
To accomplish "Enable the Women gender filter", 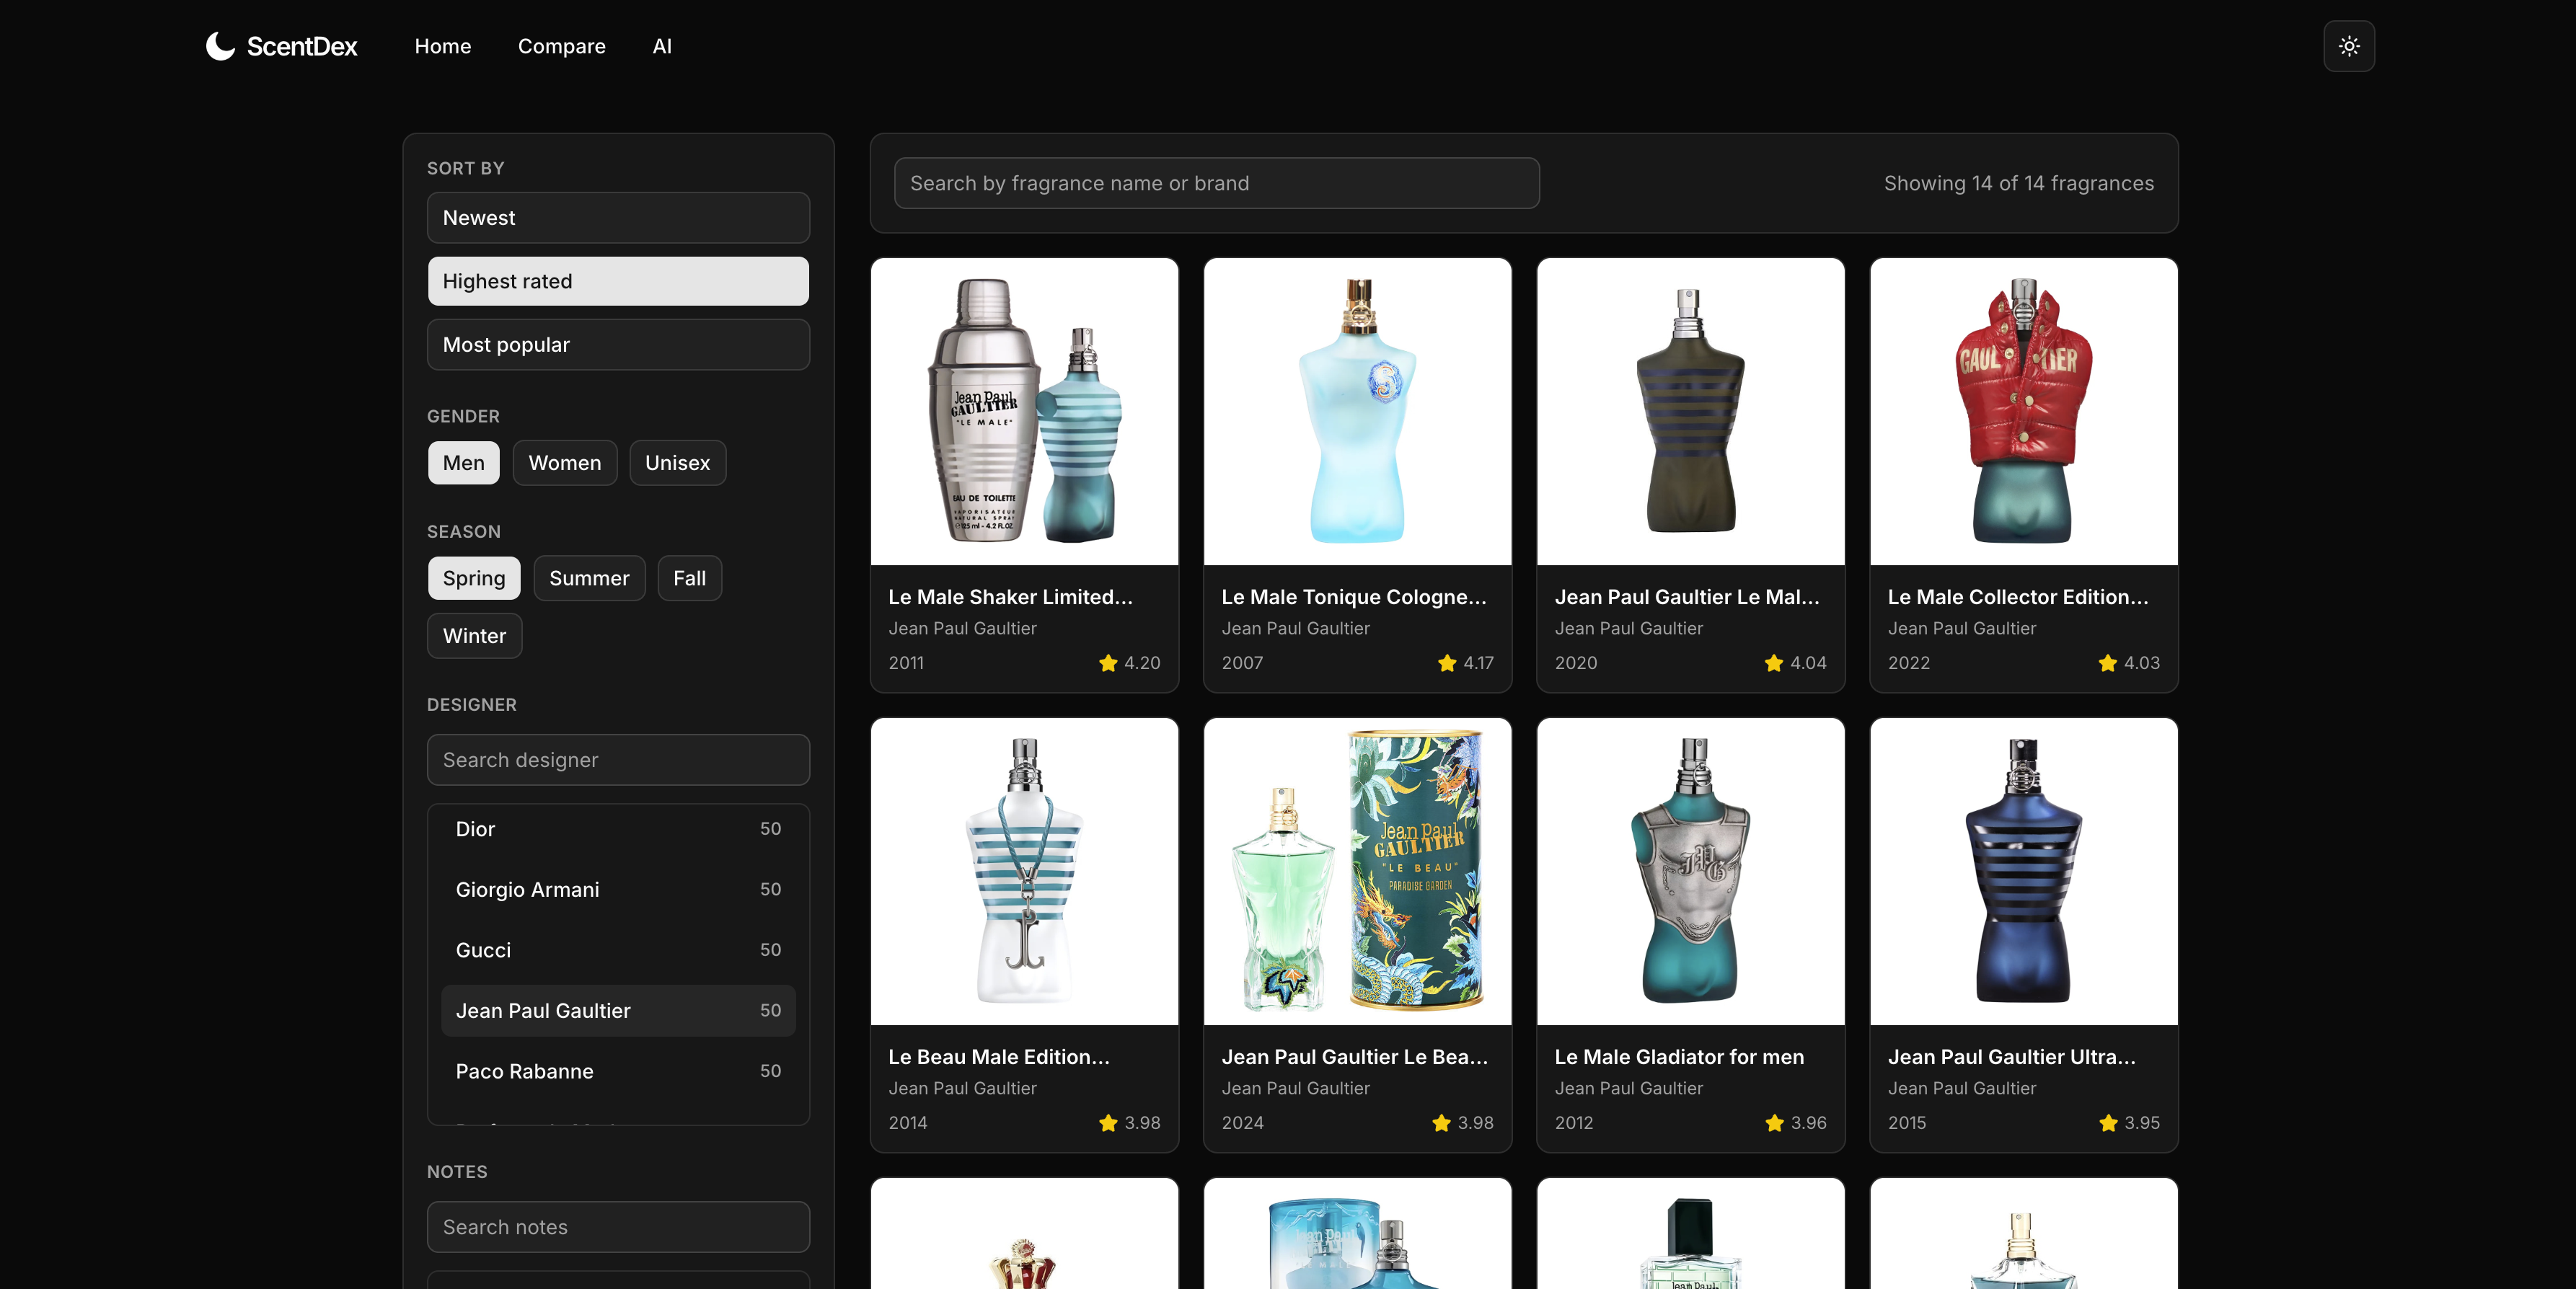I will [564, 463].
